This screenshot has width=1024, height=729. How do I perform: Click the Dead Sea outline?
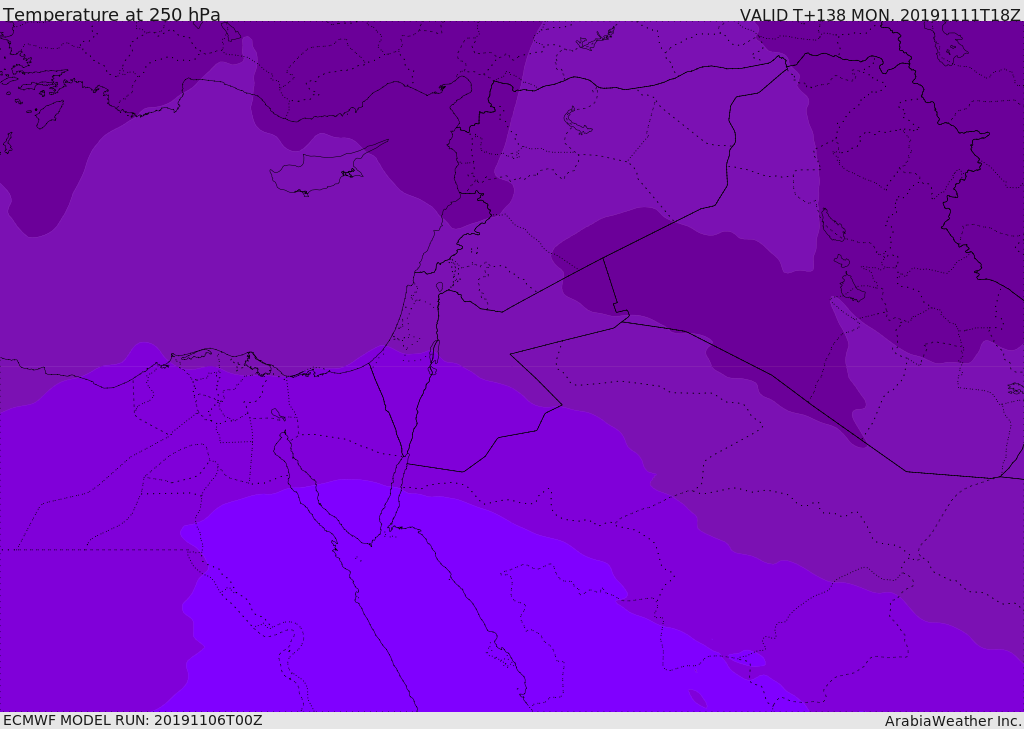434,353
